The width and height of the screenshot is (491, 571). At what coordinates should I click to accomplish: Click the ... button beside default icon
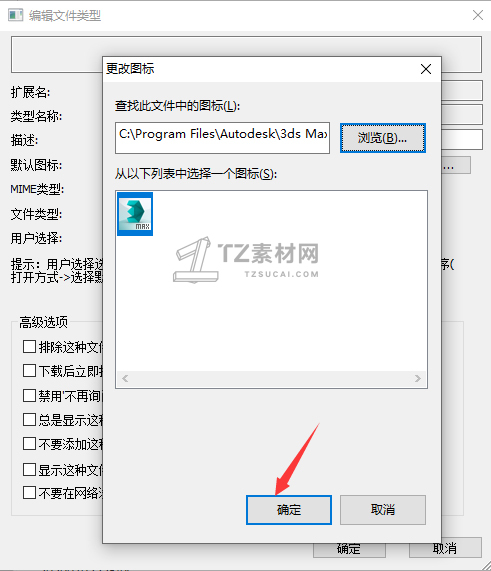456,166
